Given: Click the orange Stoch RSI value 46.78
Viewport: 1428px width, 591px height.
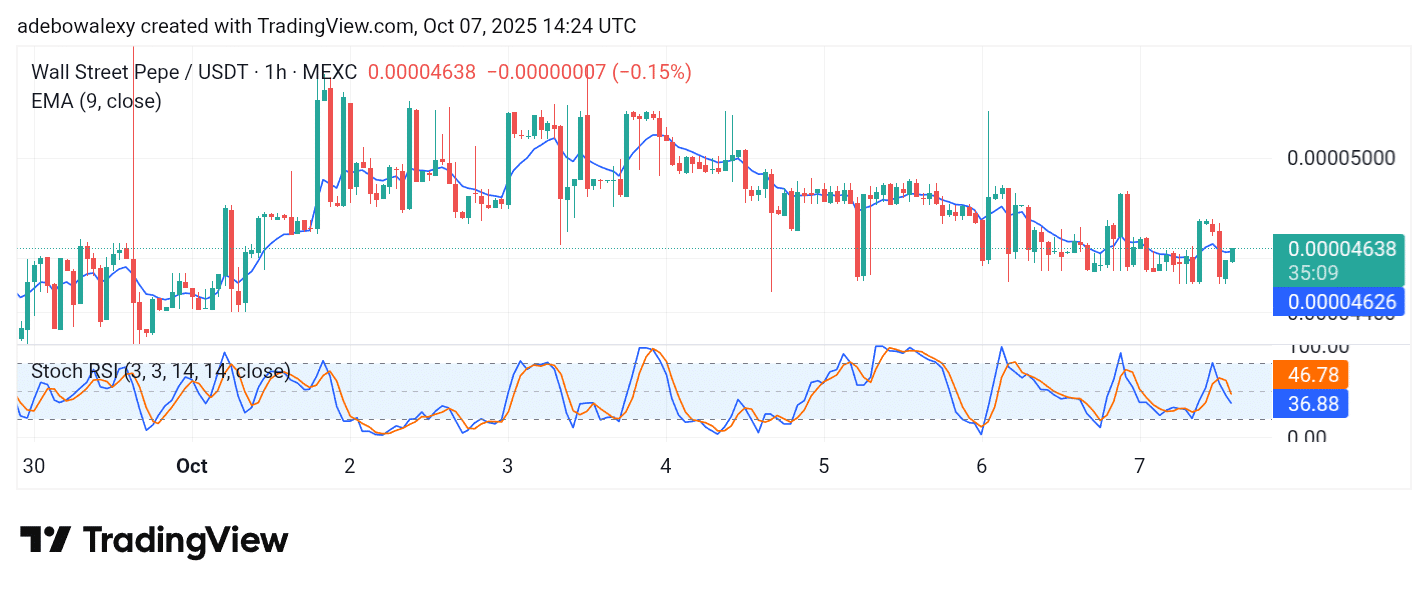Looking at the screenshot, I should coord(1310,375).
